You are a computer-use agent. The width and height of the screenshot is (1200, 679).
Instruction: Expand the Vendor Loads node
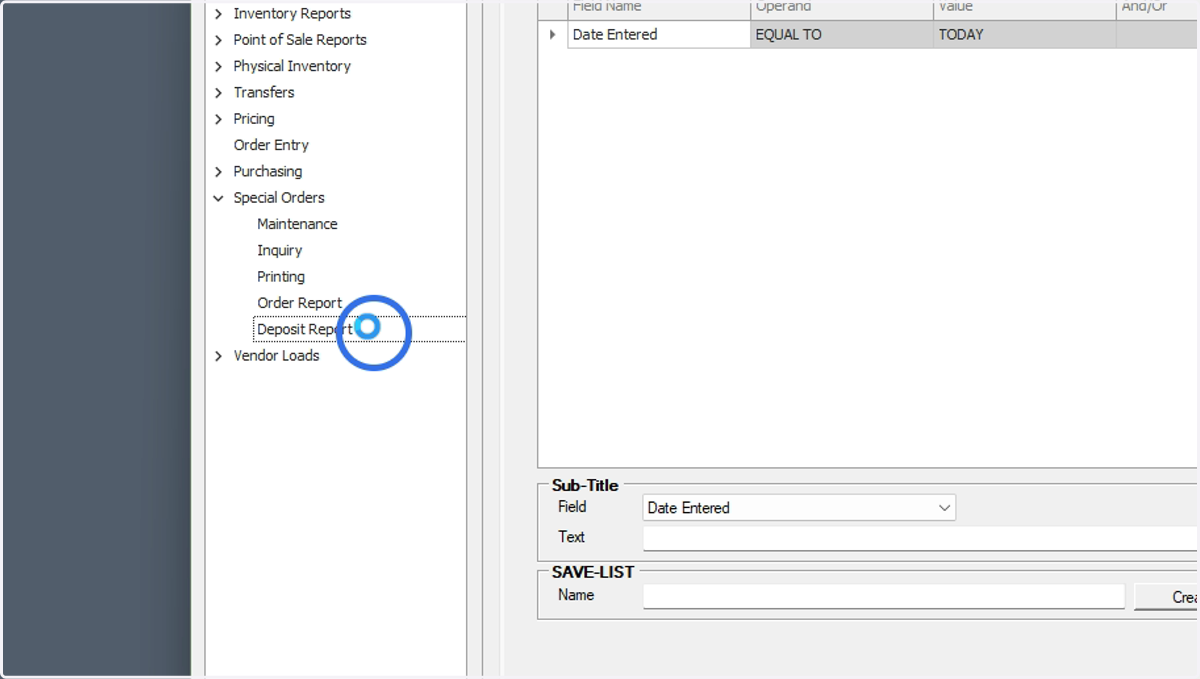218,356
